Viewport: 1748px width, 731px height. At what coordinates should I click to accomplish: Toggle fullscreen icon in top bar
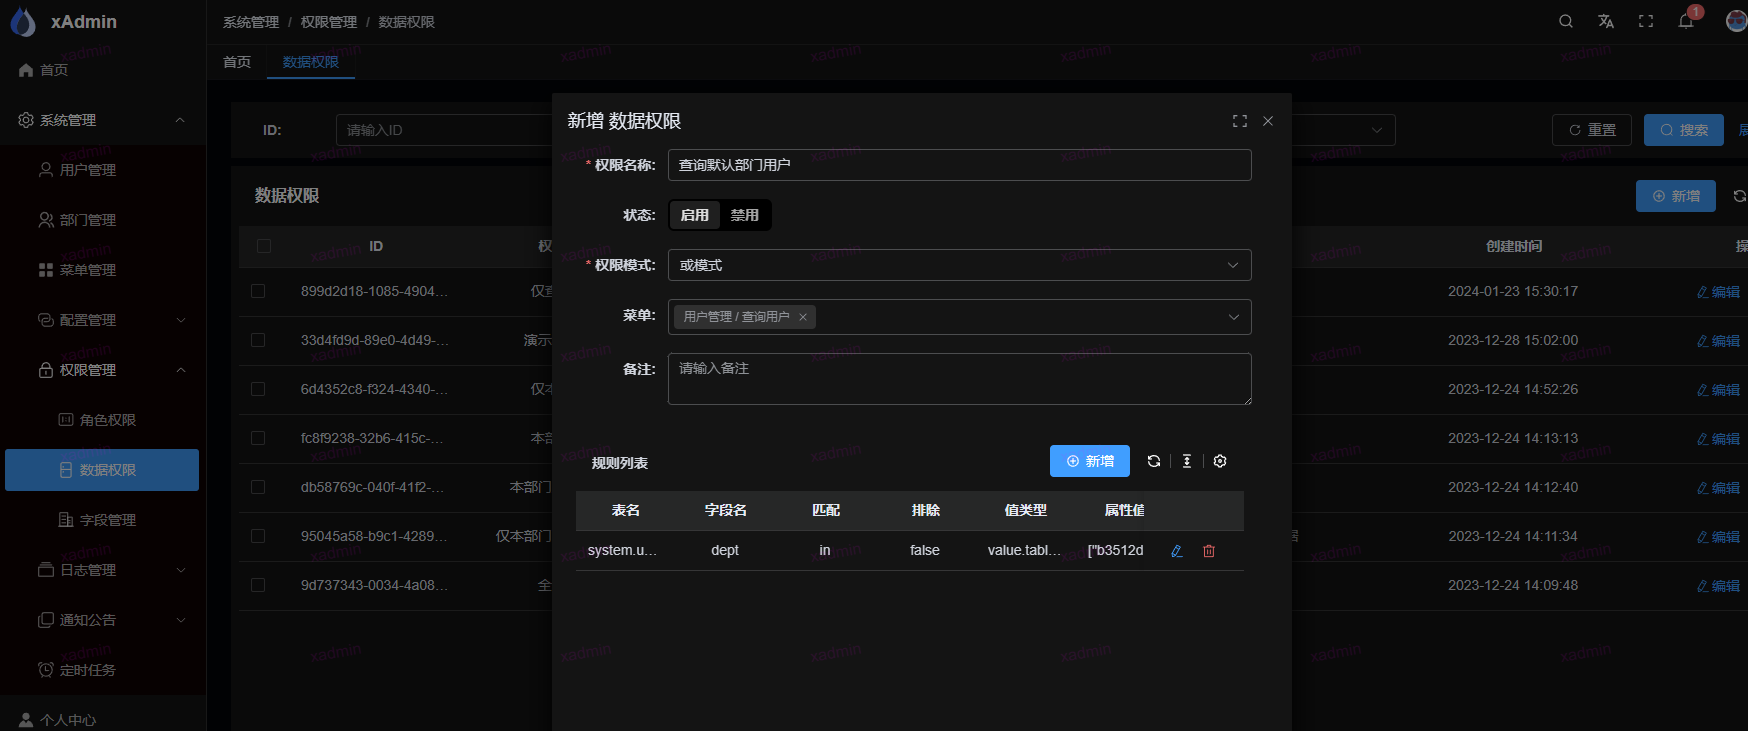[1646, 21]
